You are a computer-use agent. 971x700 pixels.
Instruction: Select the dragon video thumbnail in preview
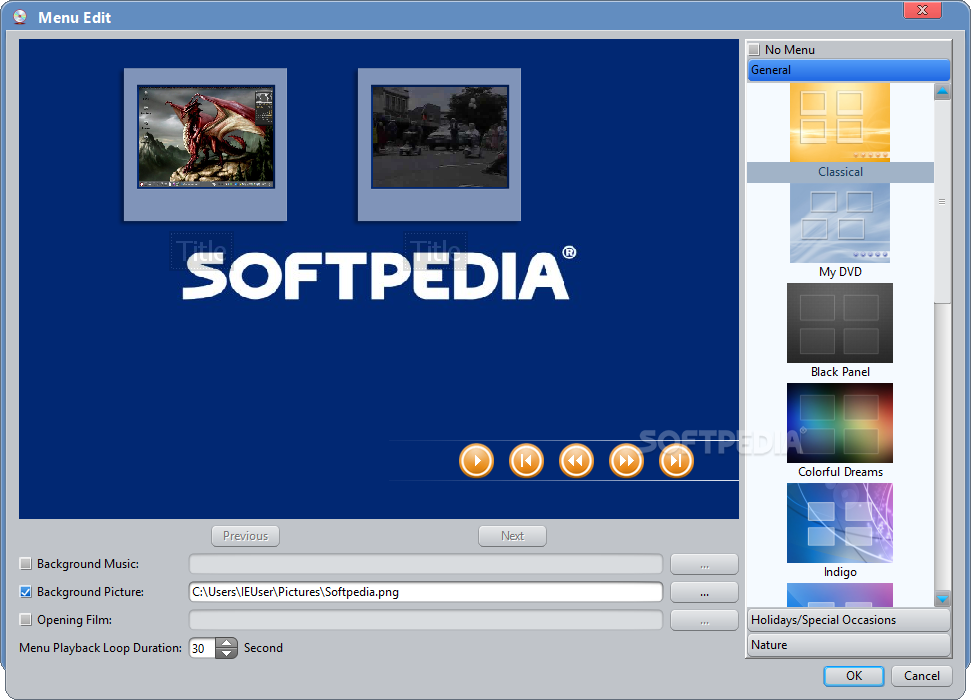point(206,137)
